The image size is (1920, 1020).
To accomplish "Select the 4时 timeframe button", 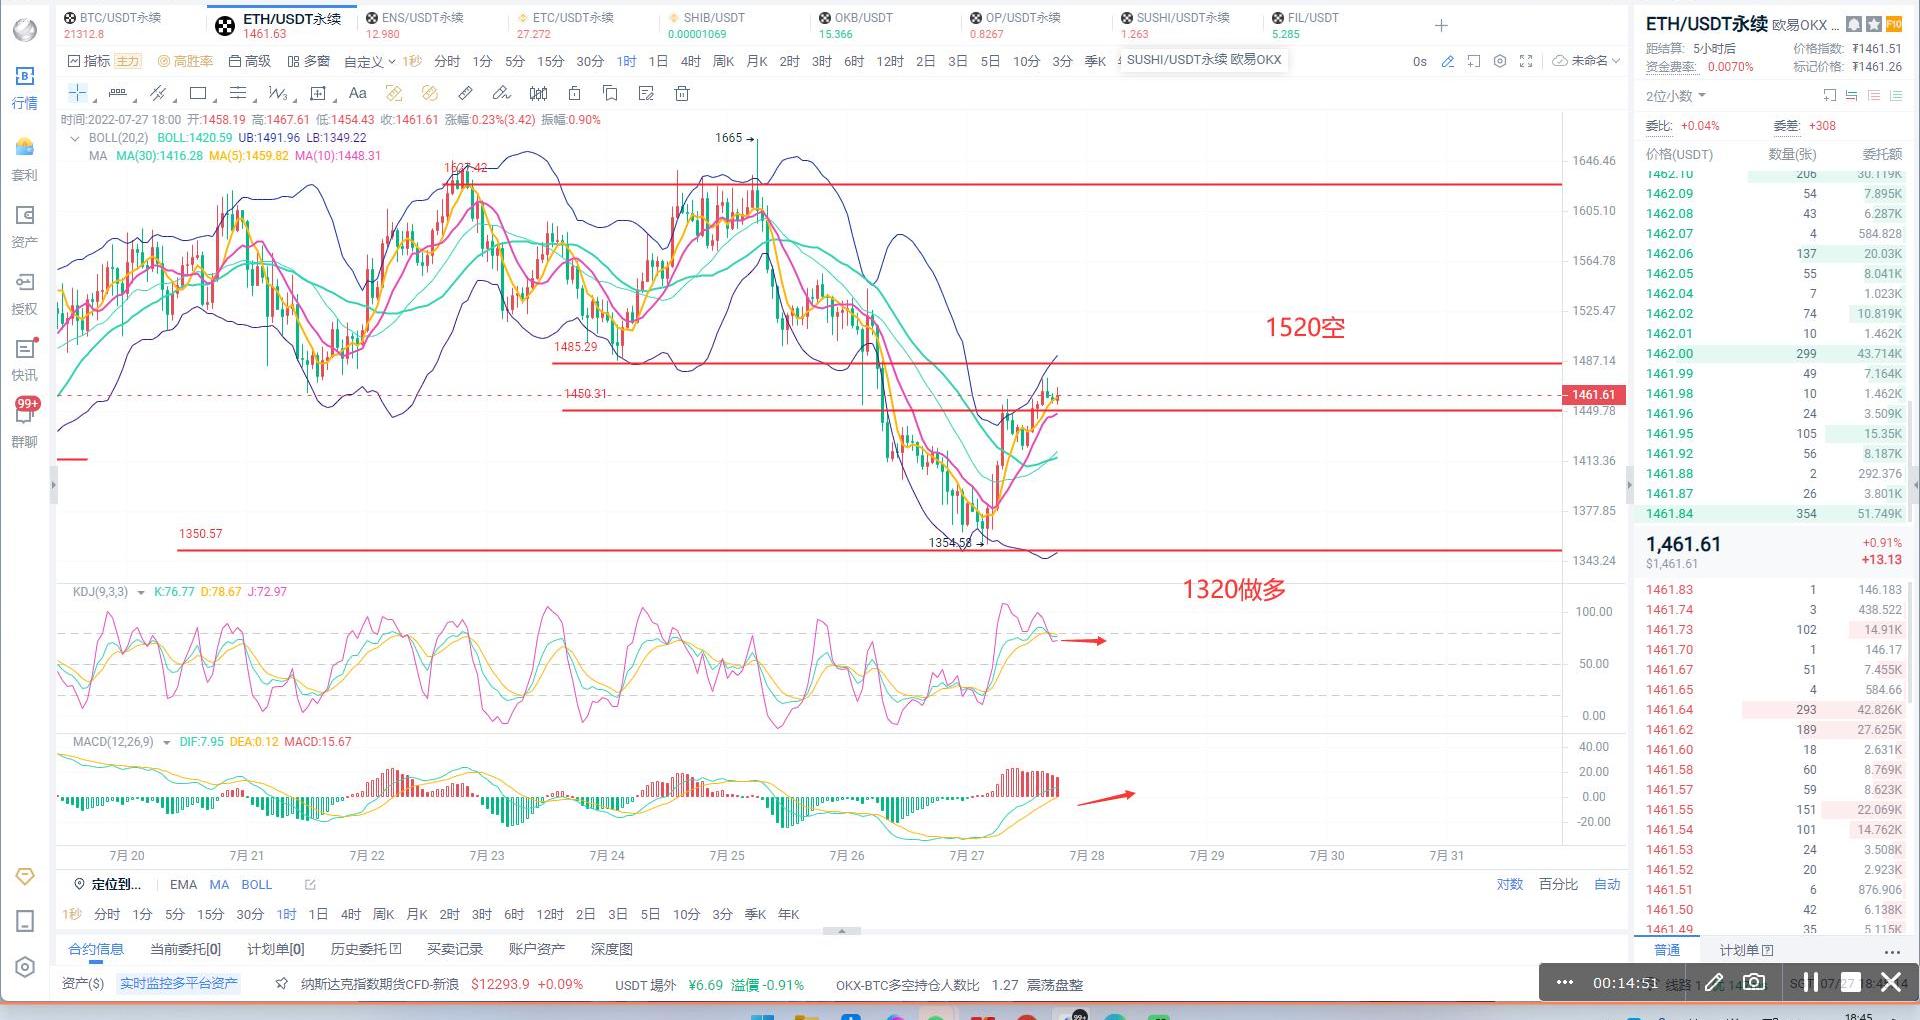I will [690, 61].
